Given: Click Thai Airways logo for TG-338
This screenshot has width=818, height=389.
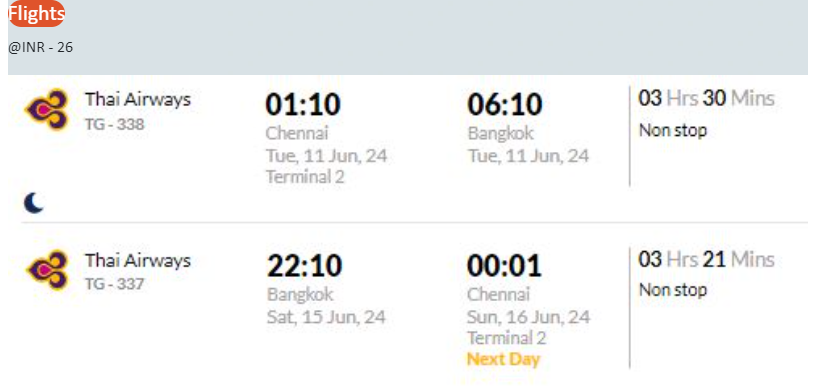Looking at the screenshot, I should click(x=47, y=110).
